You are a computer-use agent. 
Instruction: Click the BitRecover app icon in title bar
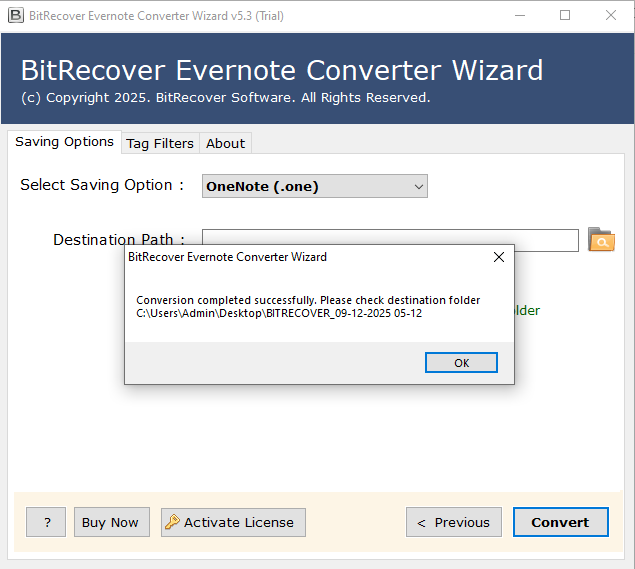pyautogui.click(x=16, y=16)
